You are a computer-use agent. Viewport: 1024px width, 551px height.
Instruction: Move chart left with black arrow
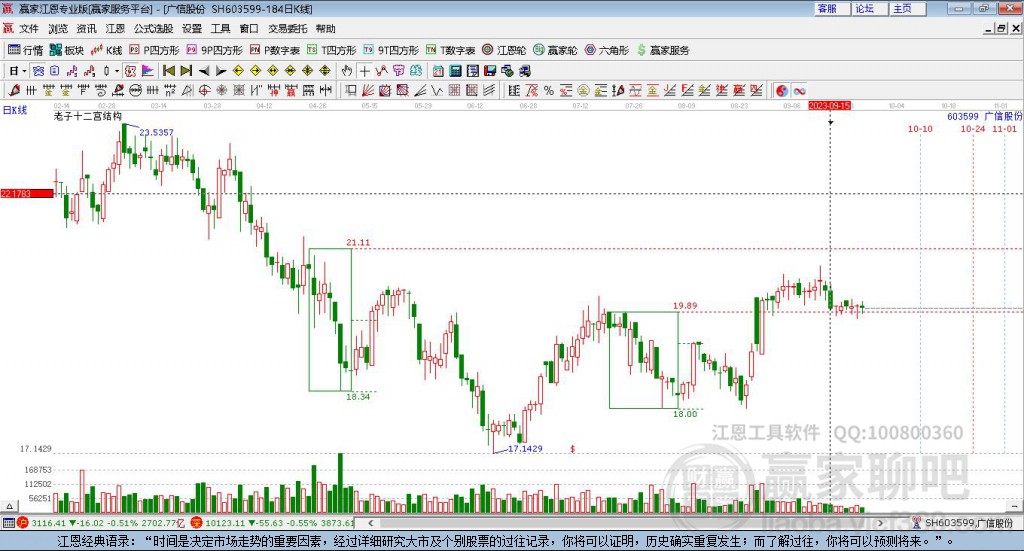[x=204, y=71]
